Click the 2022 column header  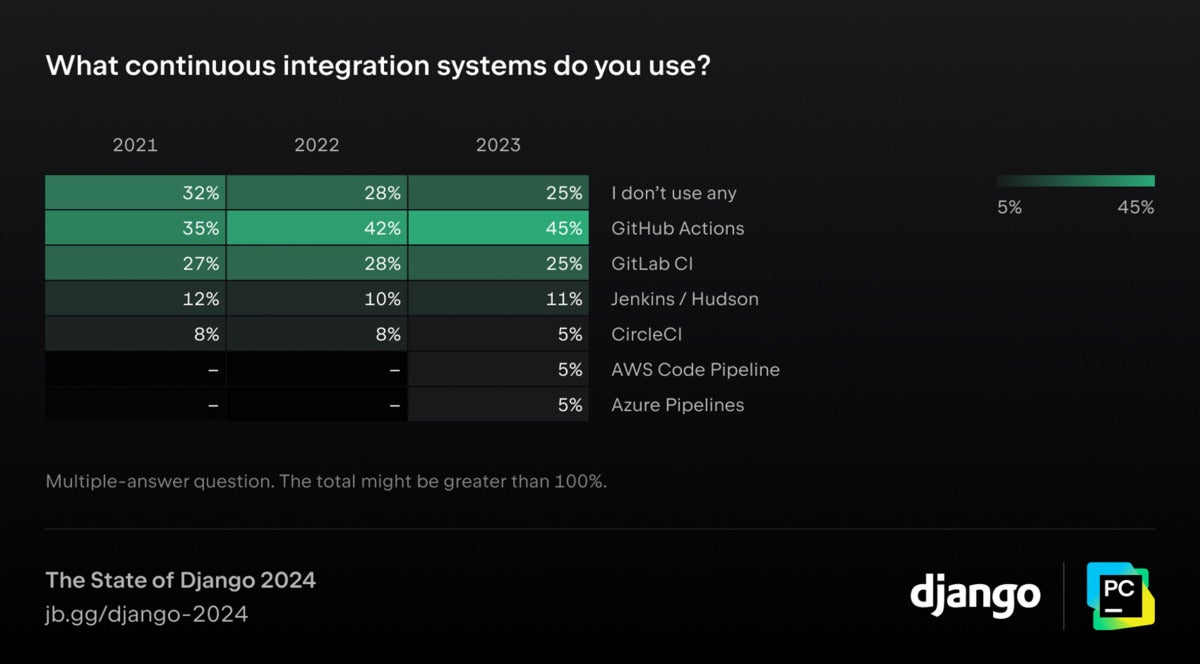click(x=317, y=145)
